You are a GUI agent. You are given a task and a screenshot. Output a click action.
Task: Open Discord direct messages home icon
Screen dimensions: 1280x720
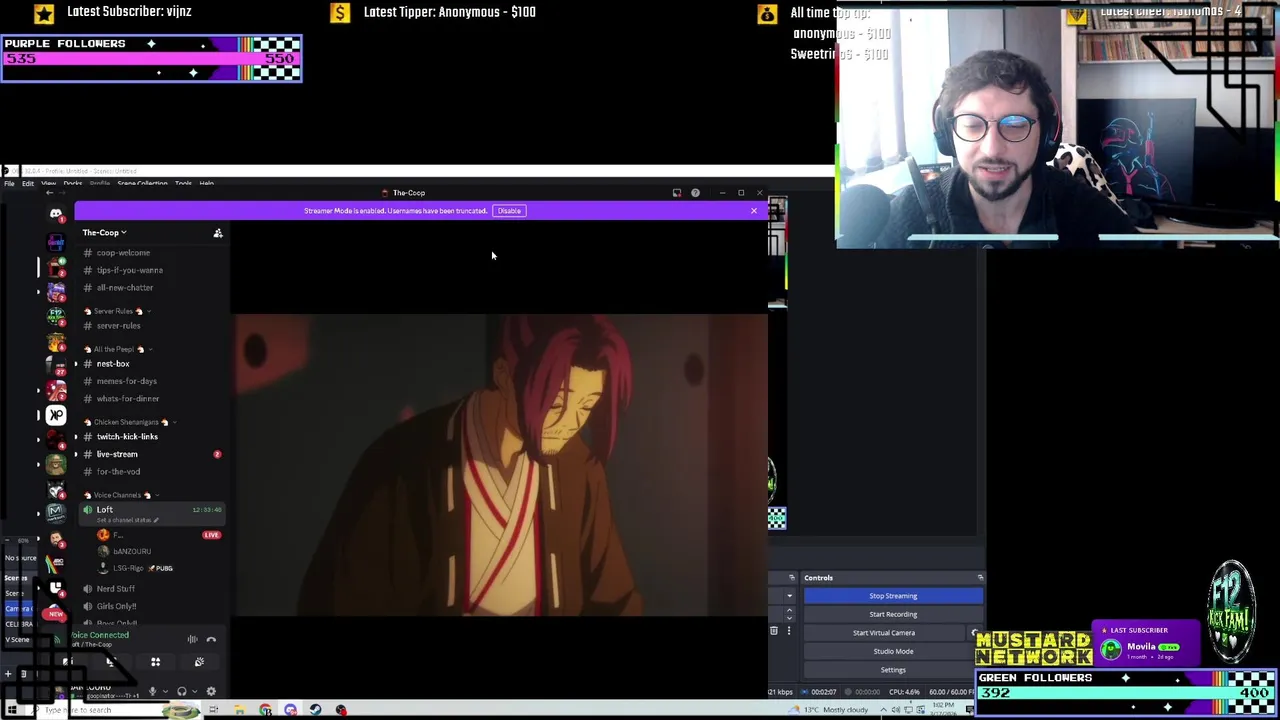pyautogui.click(x=56, y=213)
